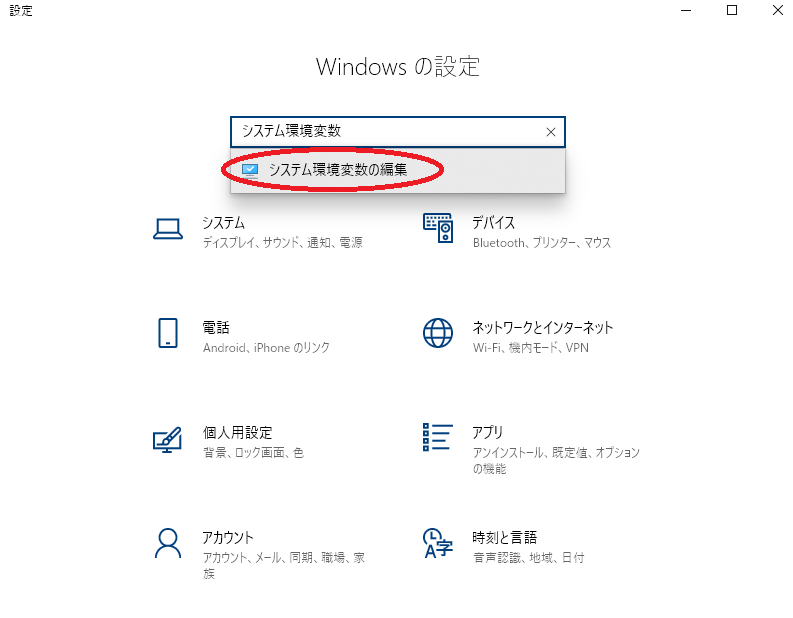Screen dimensions: 793x618
Task: Open ネットワークとインターネット category label
Action: [543, 327]
